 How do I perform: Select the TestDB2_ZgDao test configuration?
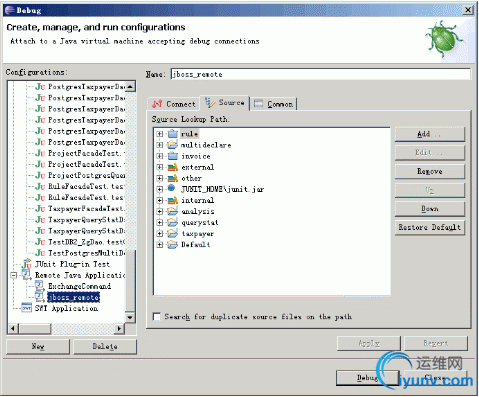point(87,242)
